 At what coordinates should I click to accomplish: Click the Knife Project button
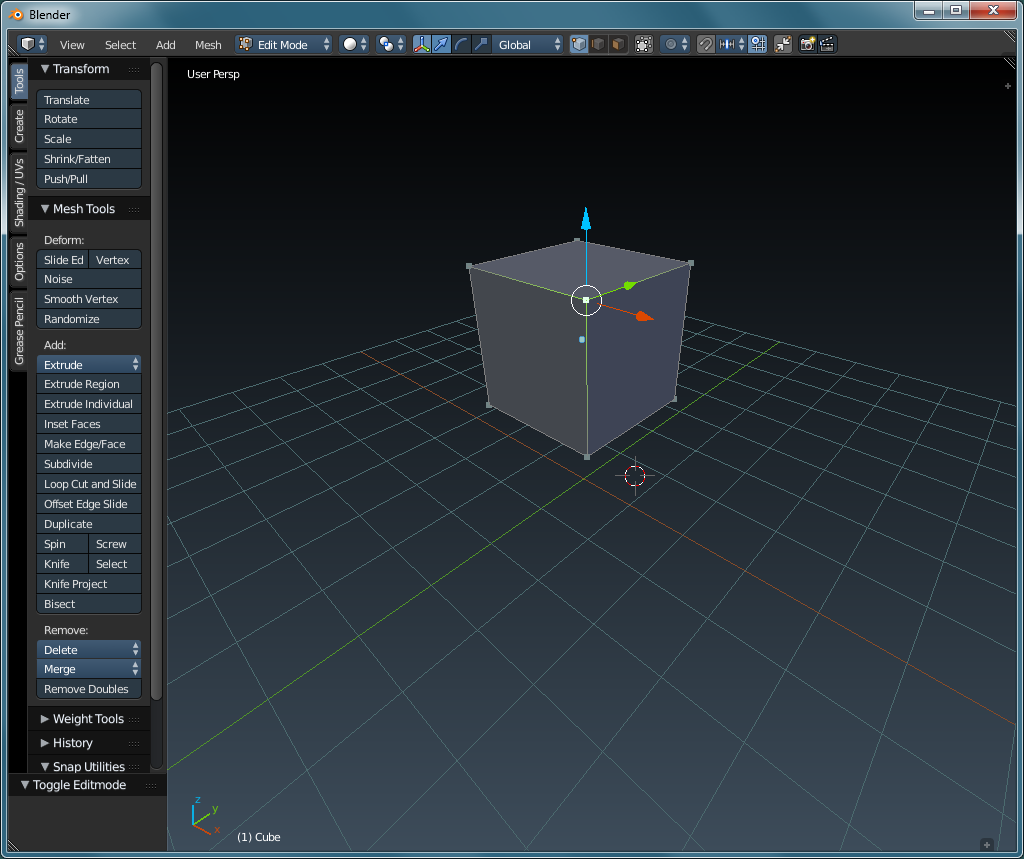[x=89, y=584]
